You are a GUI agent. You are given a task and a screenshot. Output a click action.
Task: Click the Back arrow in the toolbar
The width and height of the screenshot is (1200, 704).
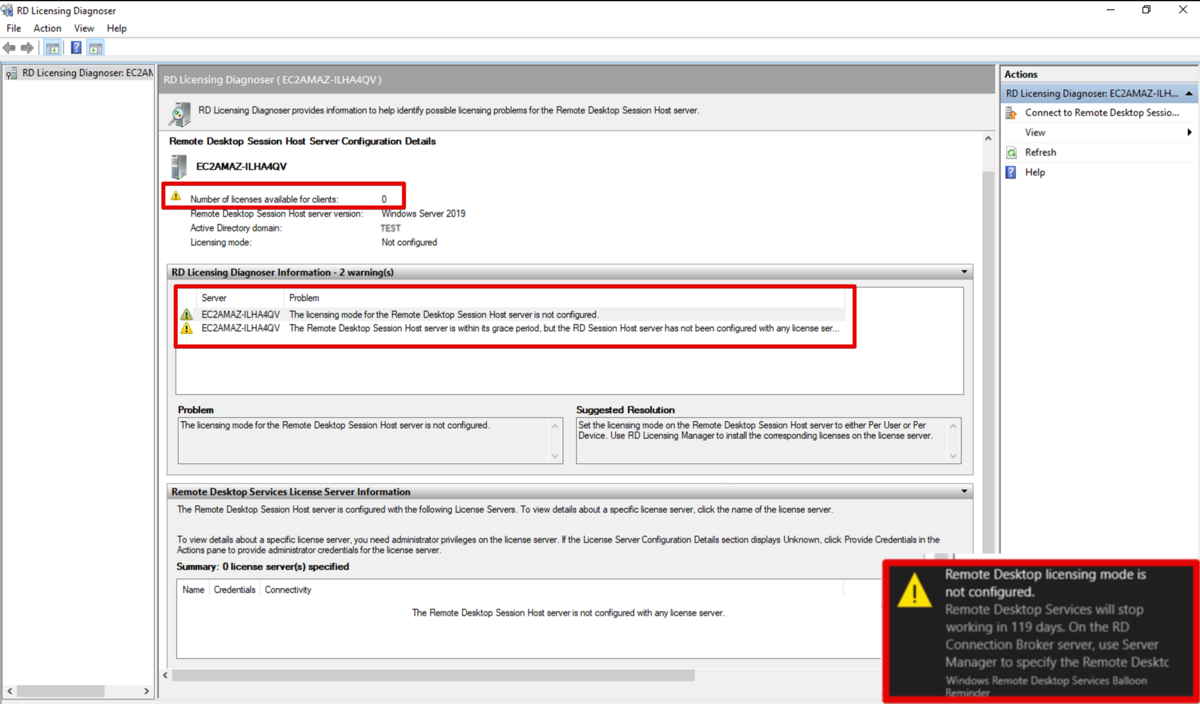[9, 48]
